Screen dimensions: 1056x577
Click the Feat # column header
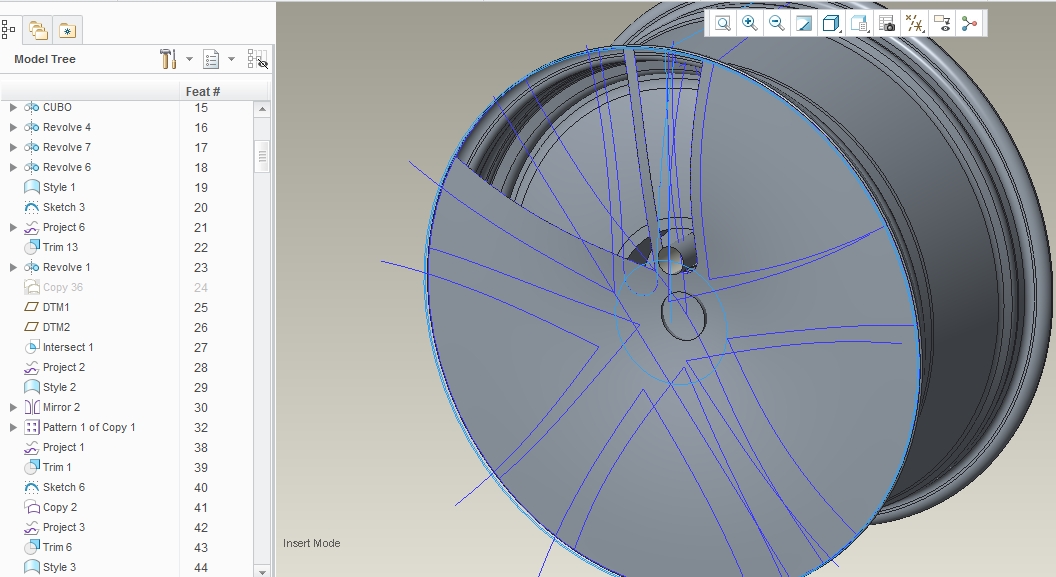(x=203, y=92)
